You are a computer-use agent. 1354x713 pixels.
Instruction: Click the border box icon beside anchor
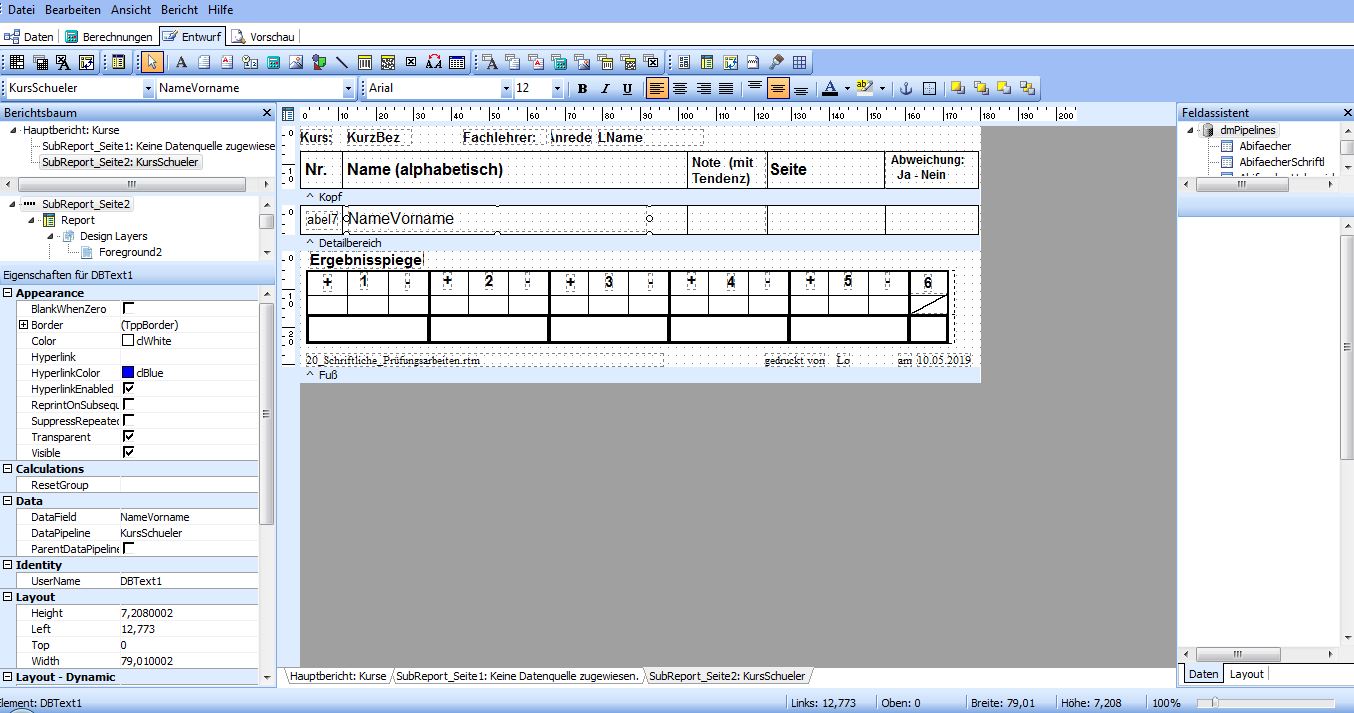(x=929, y=89)
